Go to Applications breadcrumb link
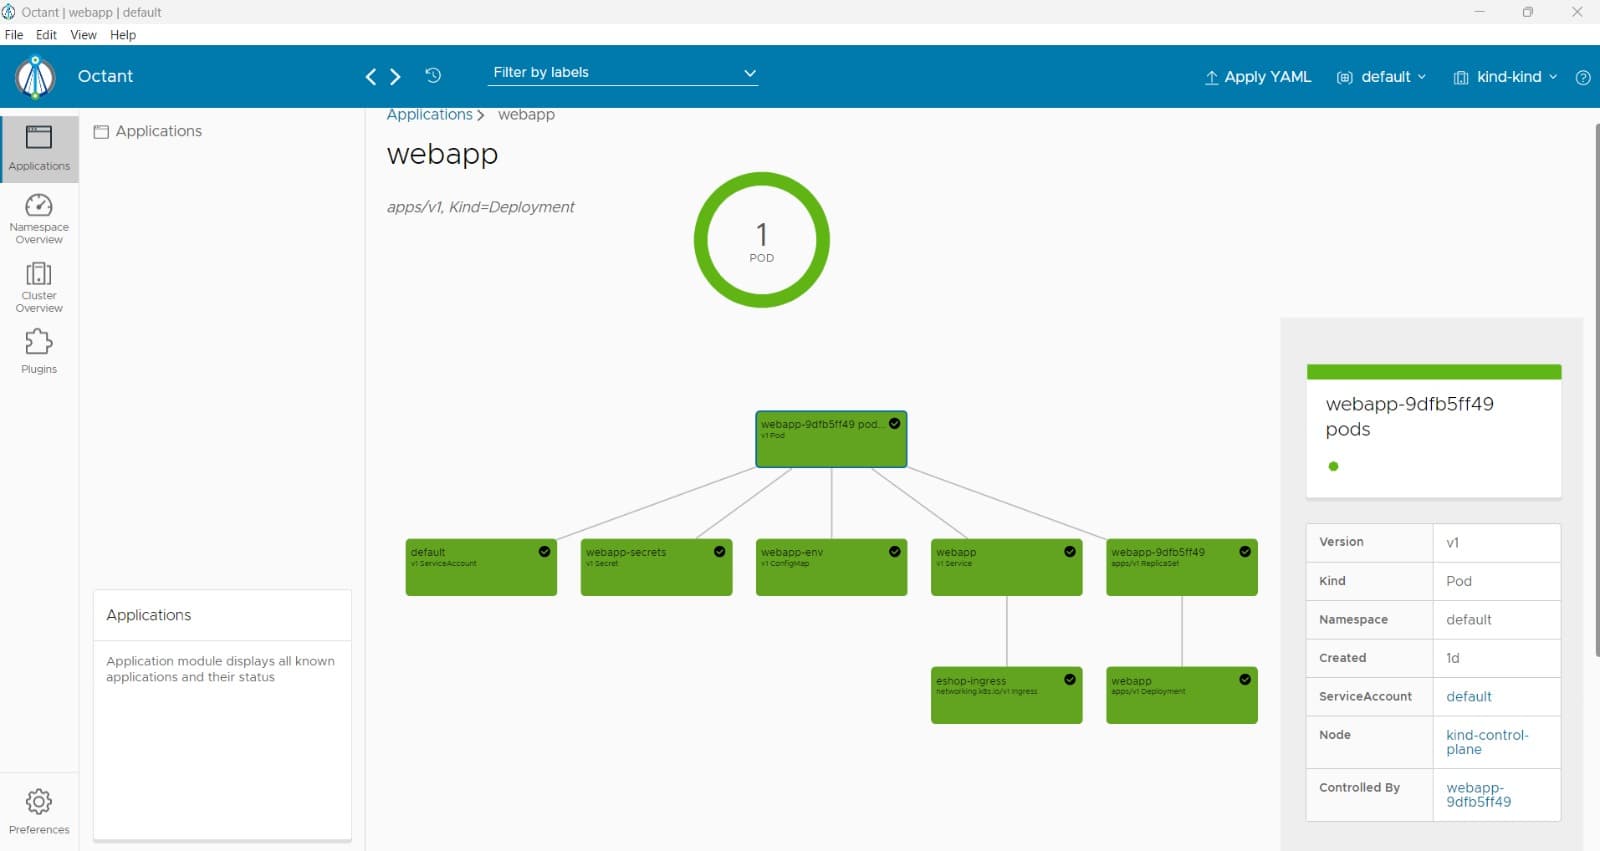The height and width of the screenshot is (851, 1600). [x=430, y=115]
